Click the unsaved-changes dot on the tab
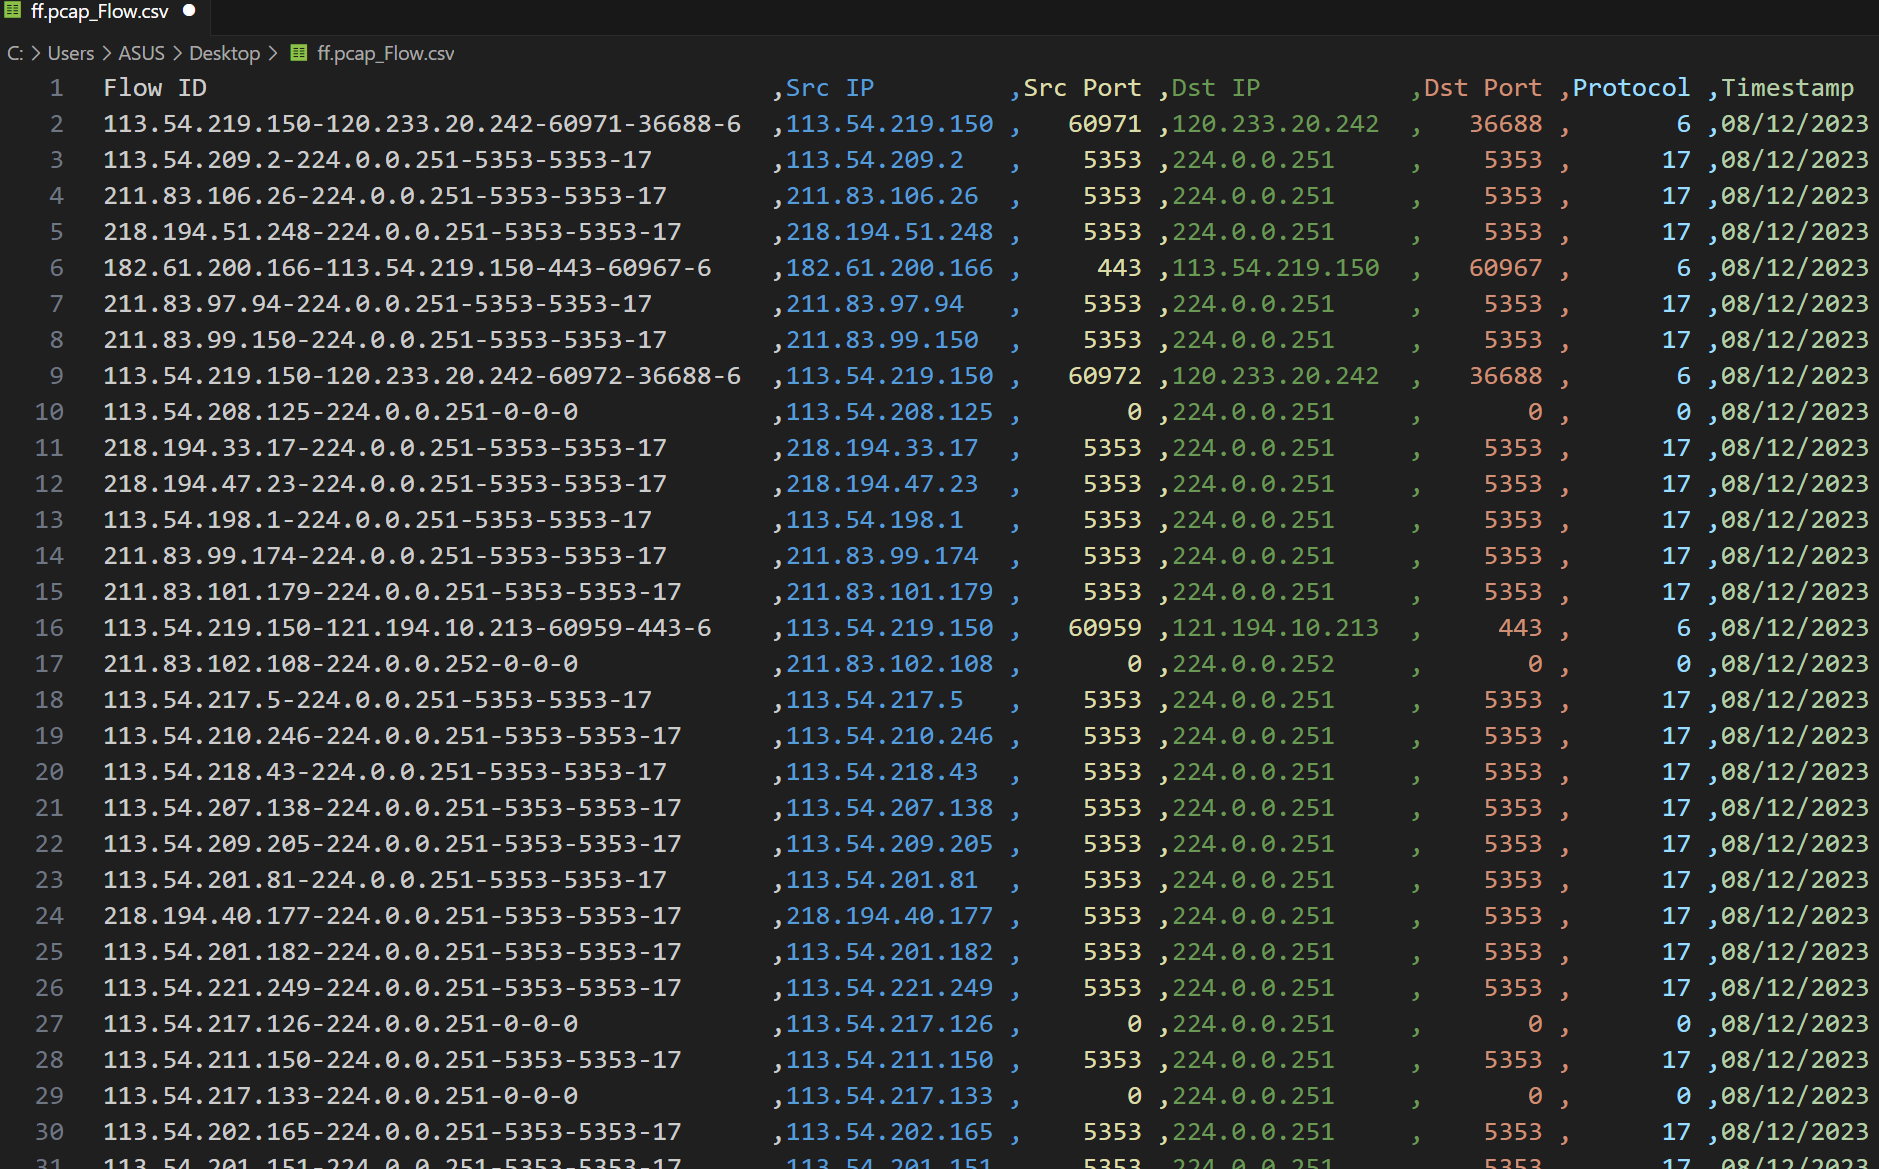 tap(188, 9)
